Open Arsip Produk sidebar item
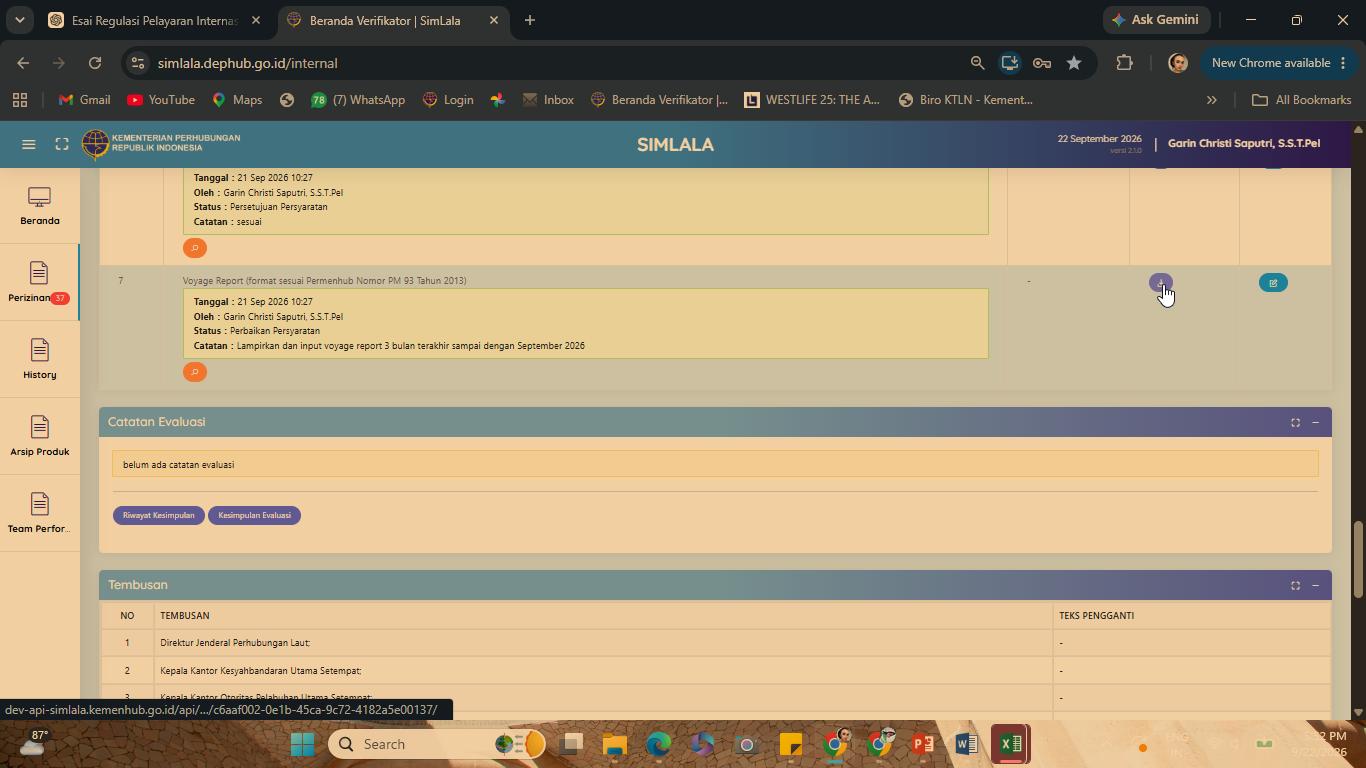1366x768 pixels. [x=39, y=437]
